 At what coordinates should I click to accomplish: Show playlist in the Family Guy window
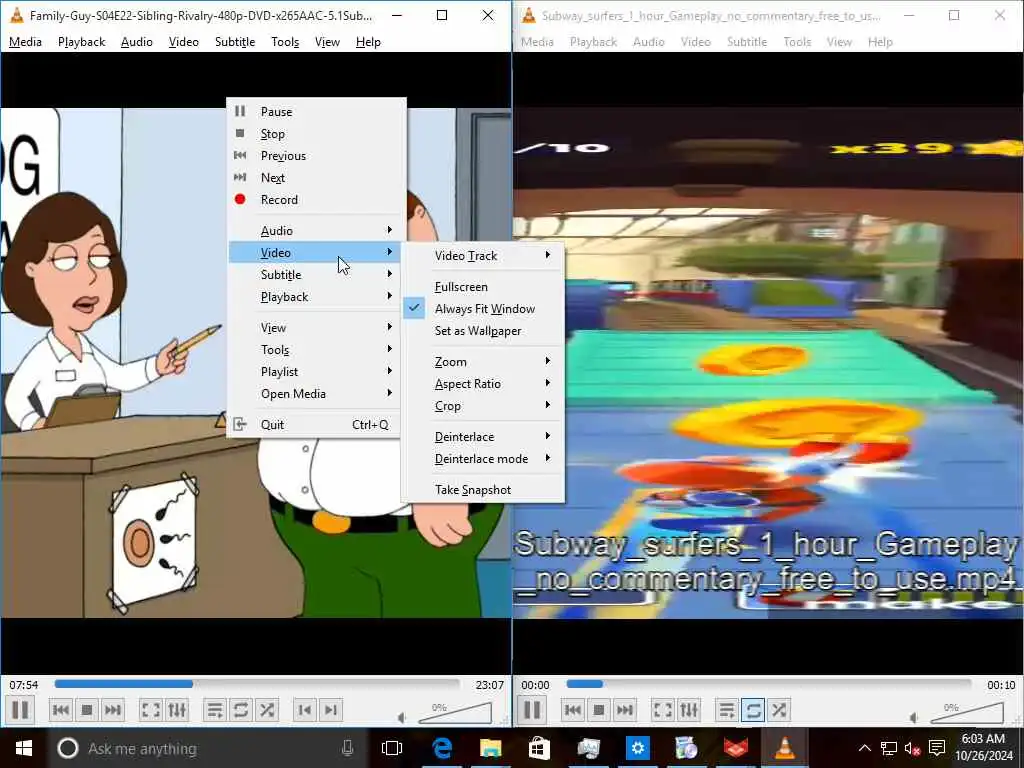tap(215, 710)
